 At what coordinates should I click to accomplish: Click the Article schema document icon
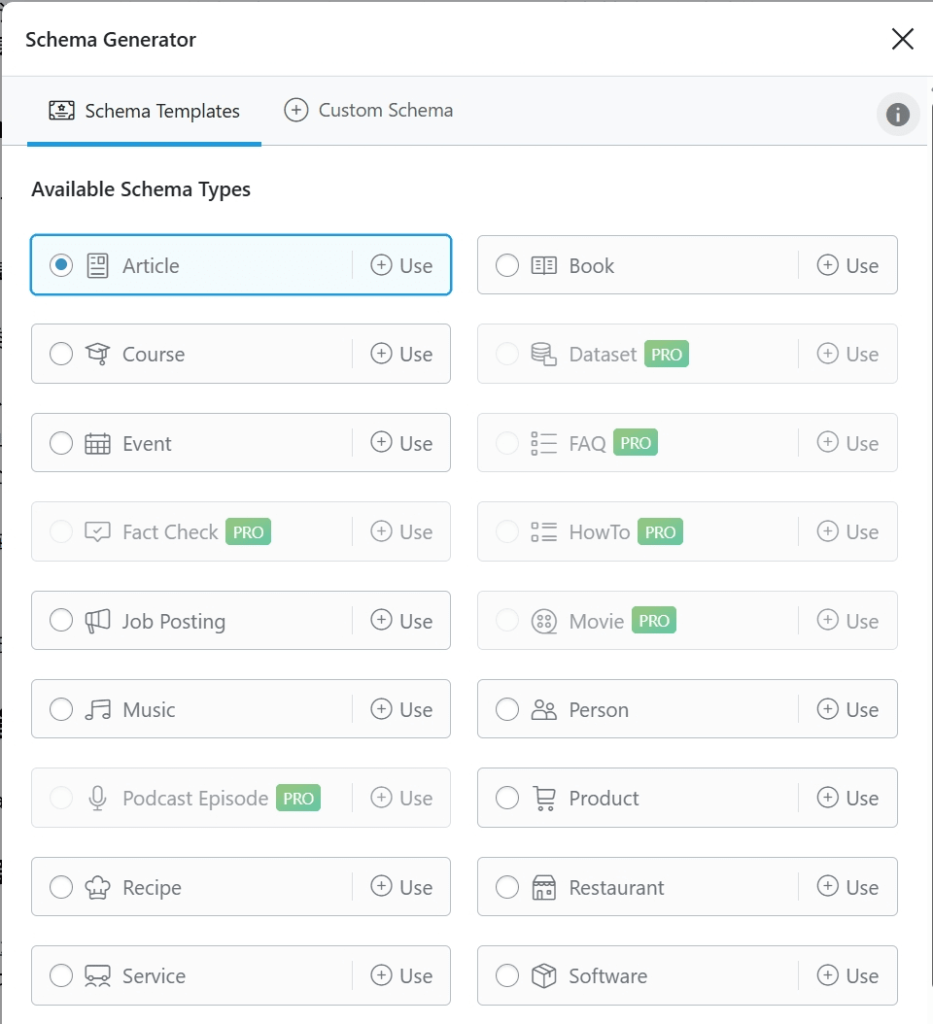point(97,266)
